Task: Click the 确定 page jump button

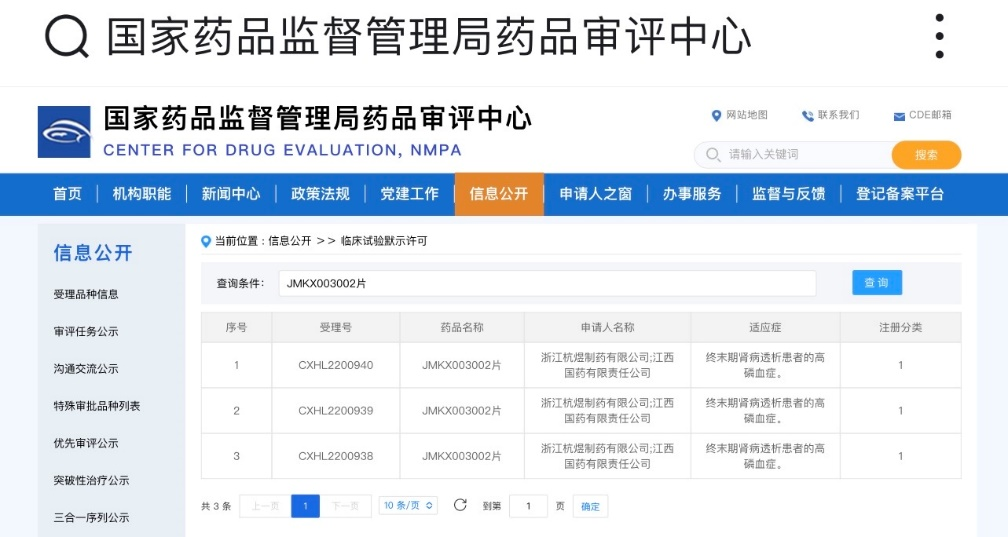Action: (590, 506)
